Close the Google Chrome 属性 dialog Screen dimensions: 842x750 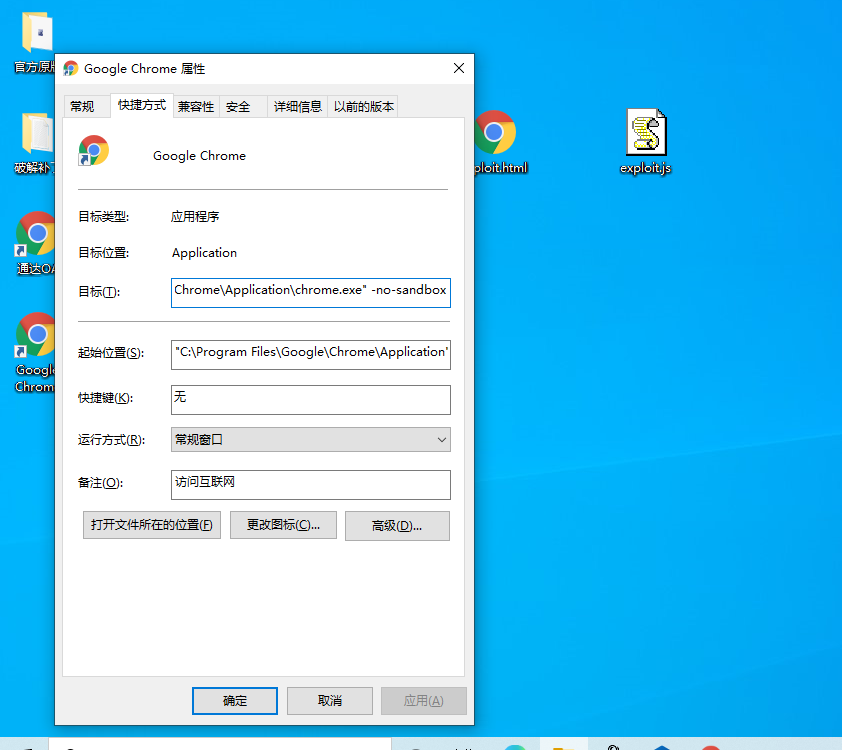[x=459, y=68]
